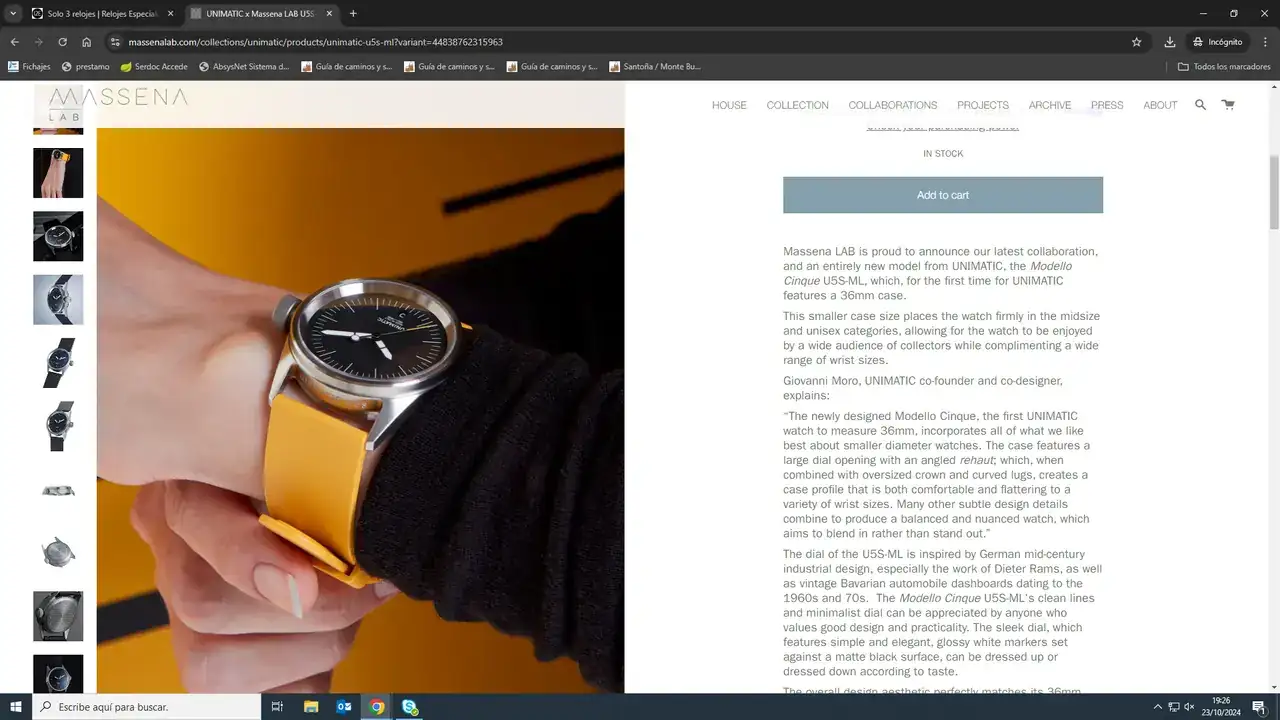Open the COLLABORATIONS menu
This screenshot has height=720, width=1280.
pyautogui.click(x=892, y=105)
